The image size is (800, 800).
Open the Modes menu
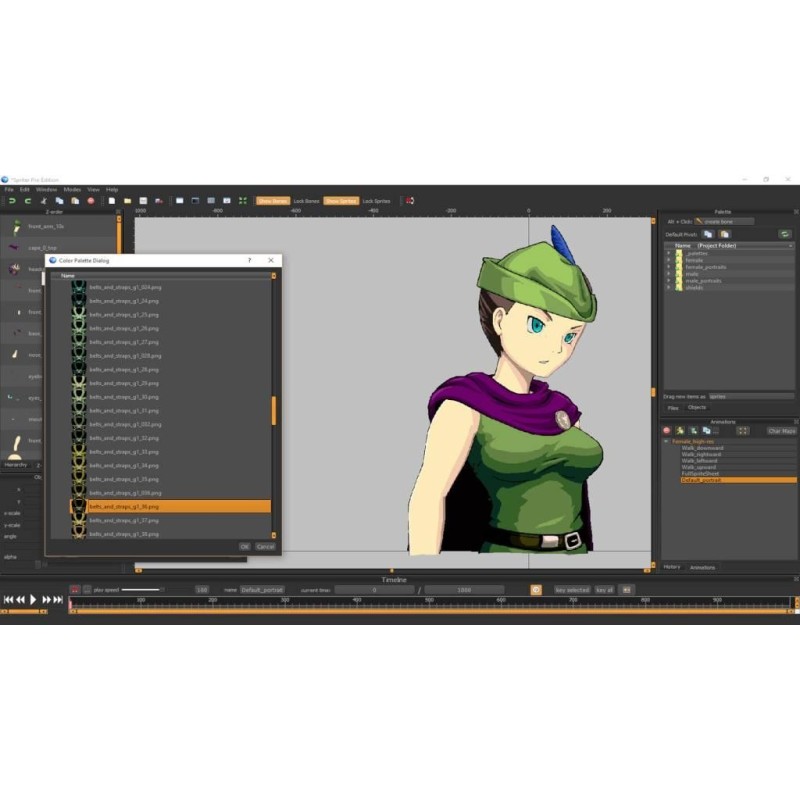tap(72, 189)
